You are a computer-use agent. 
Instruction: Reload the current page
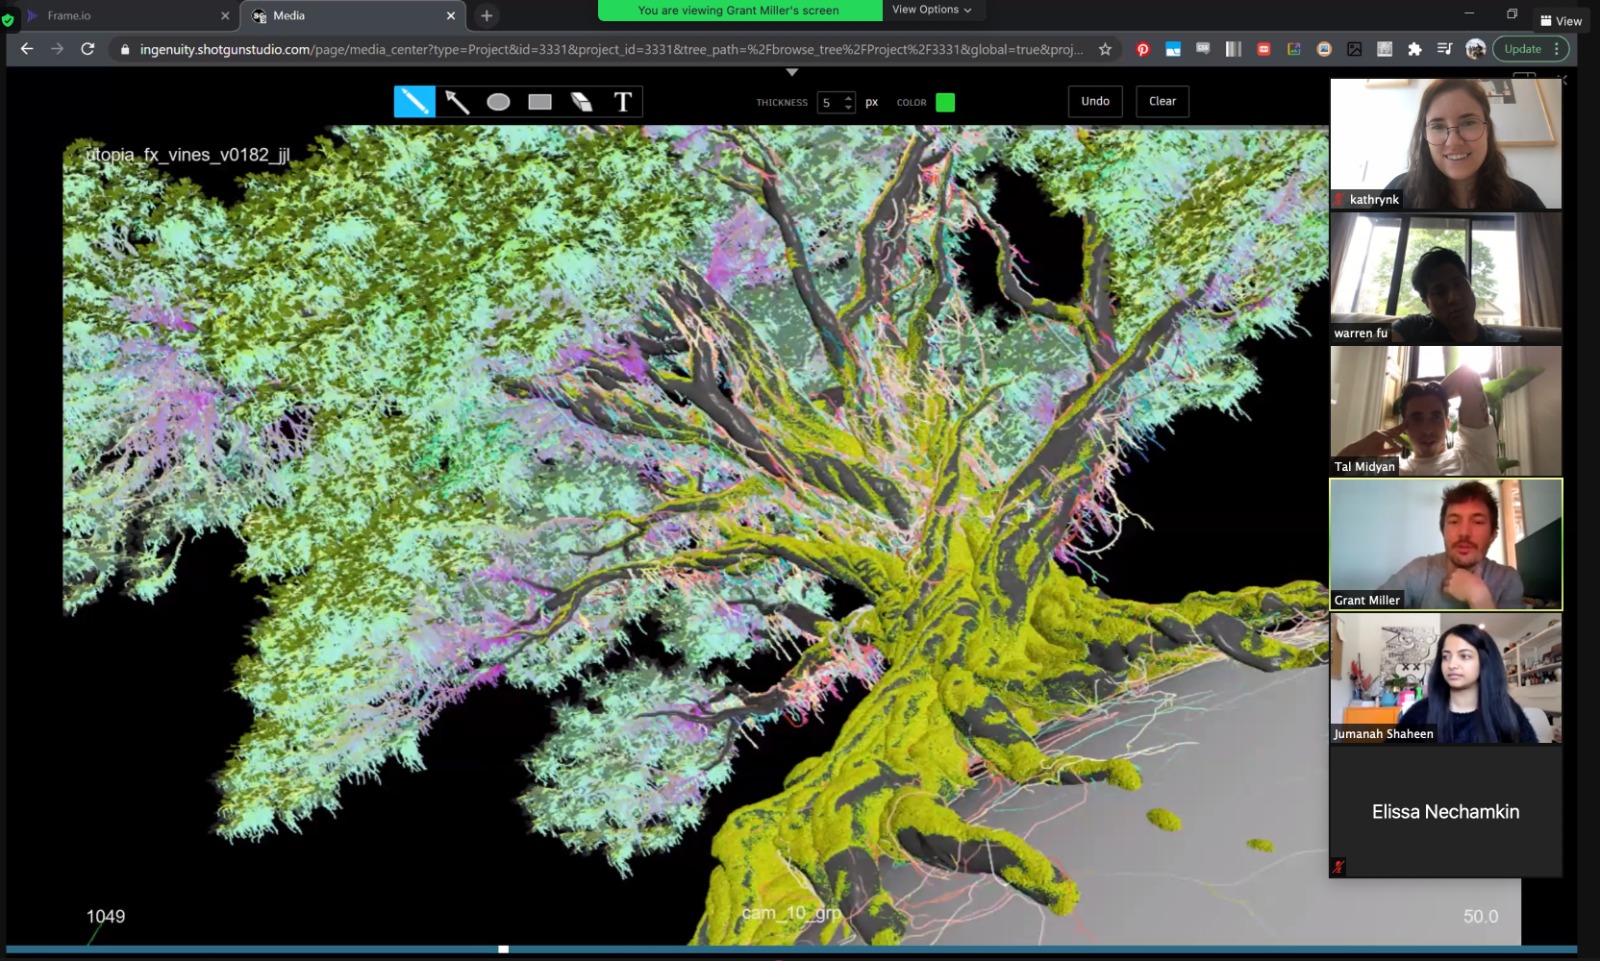point(88,48)
